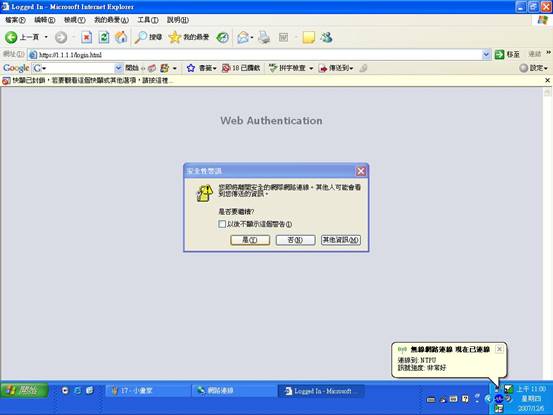Click More Info (其他資訊) button
This screenshot has height=415, width=553.
point(341,240)
